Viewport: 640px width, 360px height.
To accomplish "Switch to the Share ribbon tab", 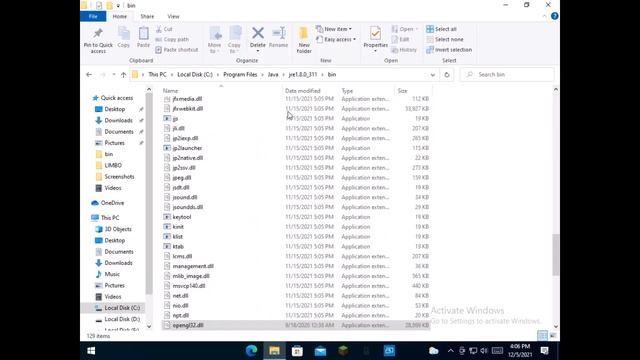I will pos(147,16).
